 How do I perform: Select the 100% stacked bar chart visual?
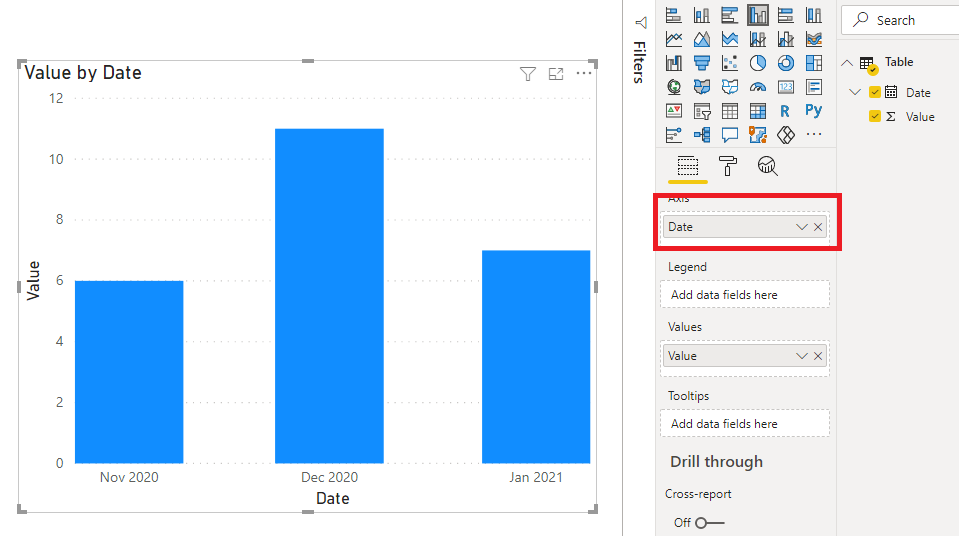pos(786,15)
